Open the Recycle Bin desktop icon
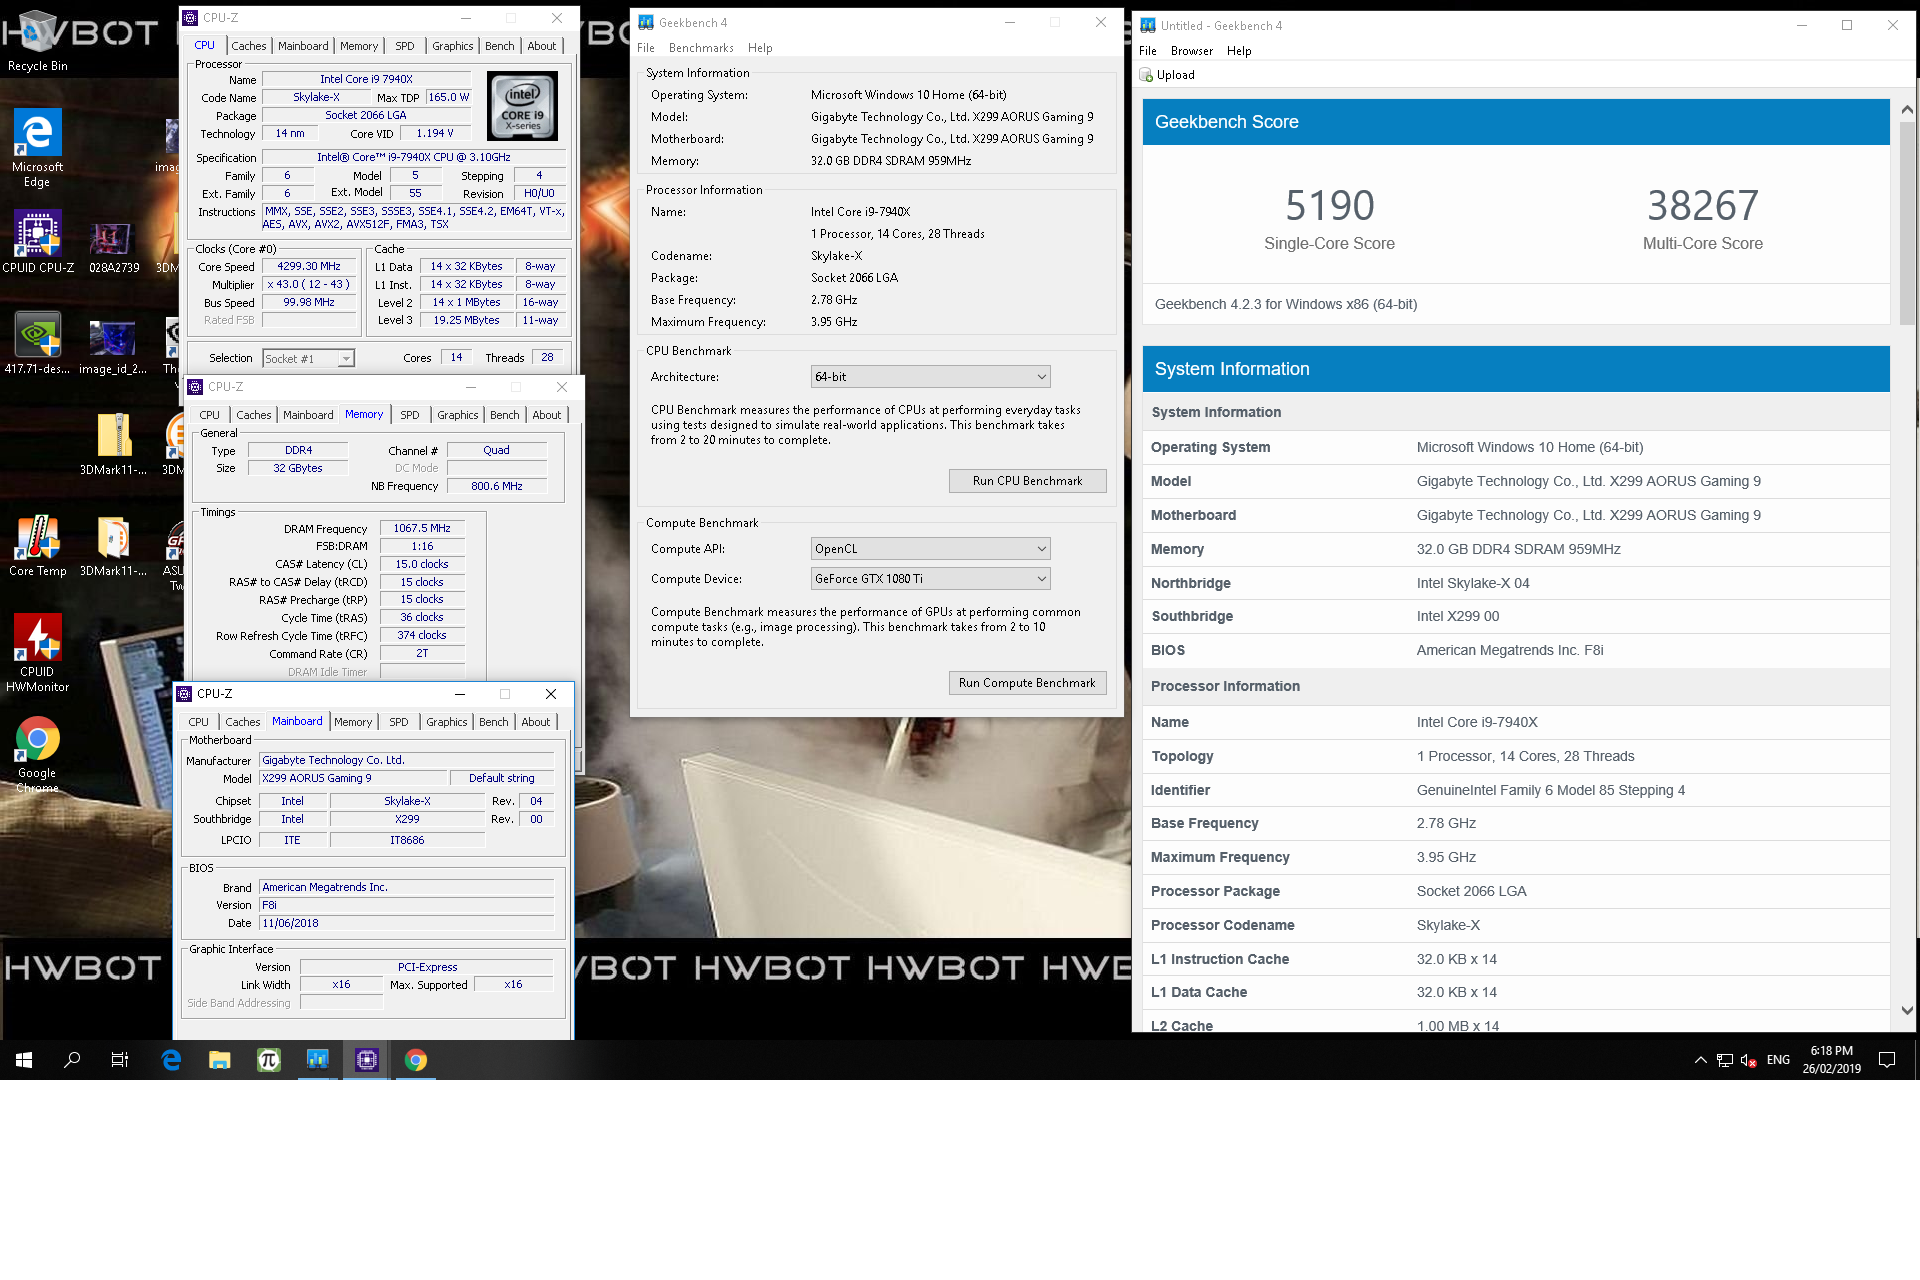Screen dimensions: 1920x1280 point(38,42)
